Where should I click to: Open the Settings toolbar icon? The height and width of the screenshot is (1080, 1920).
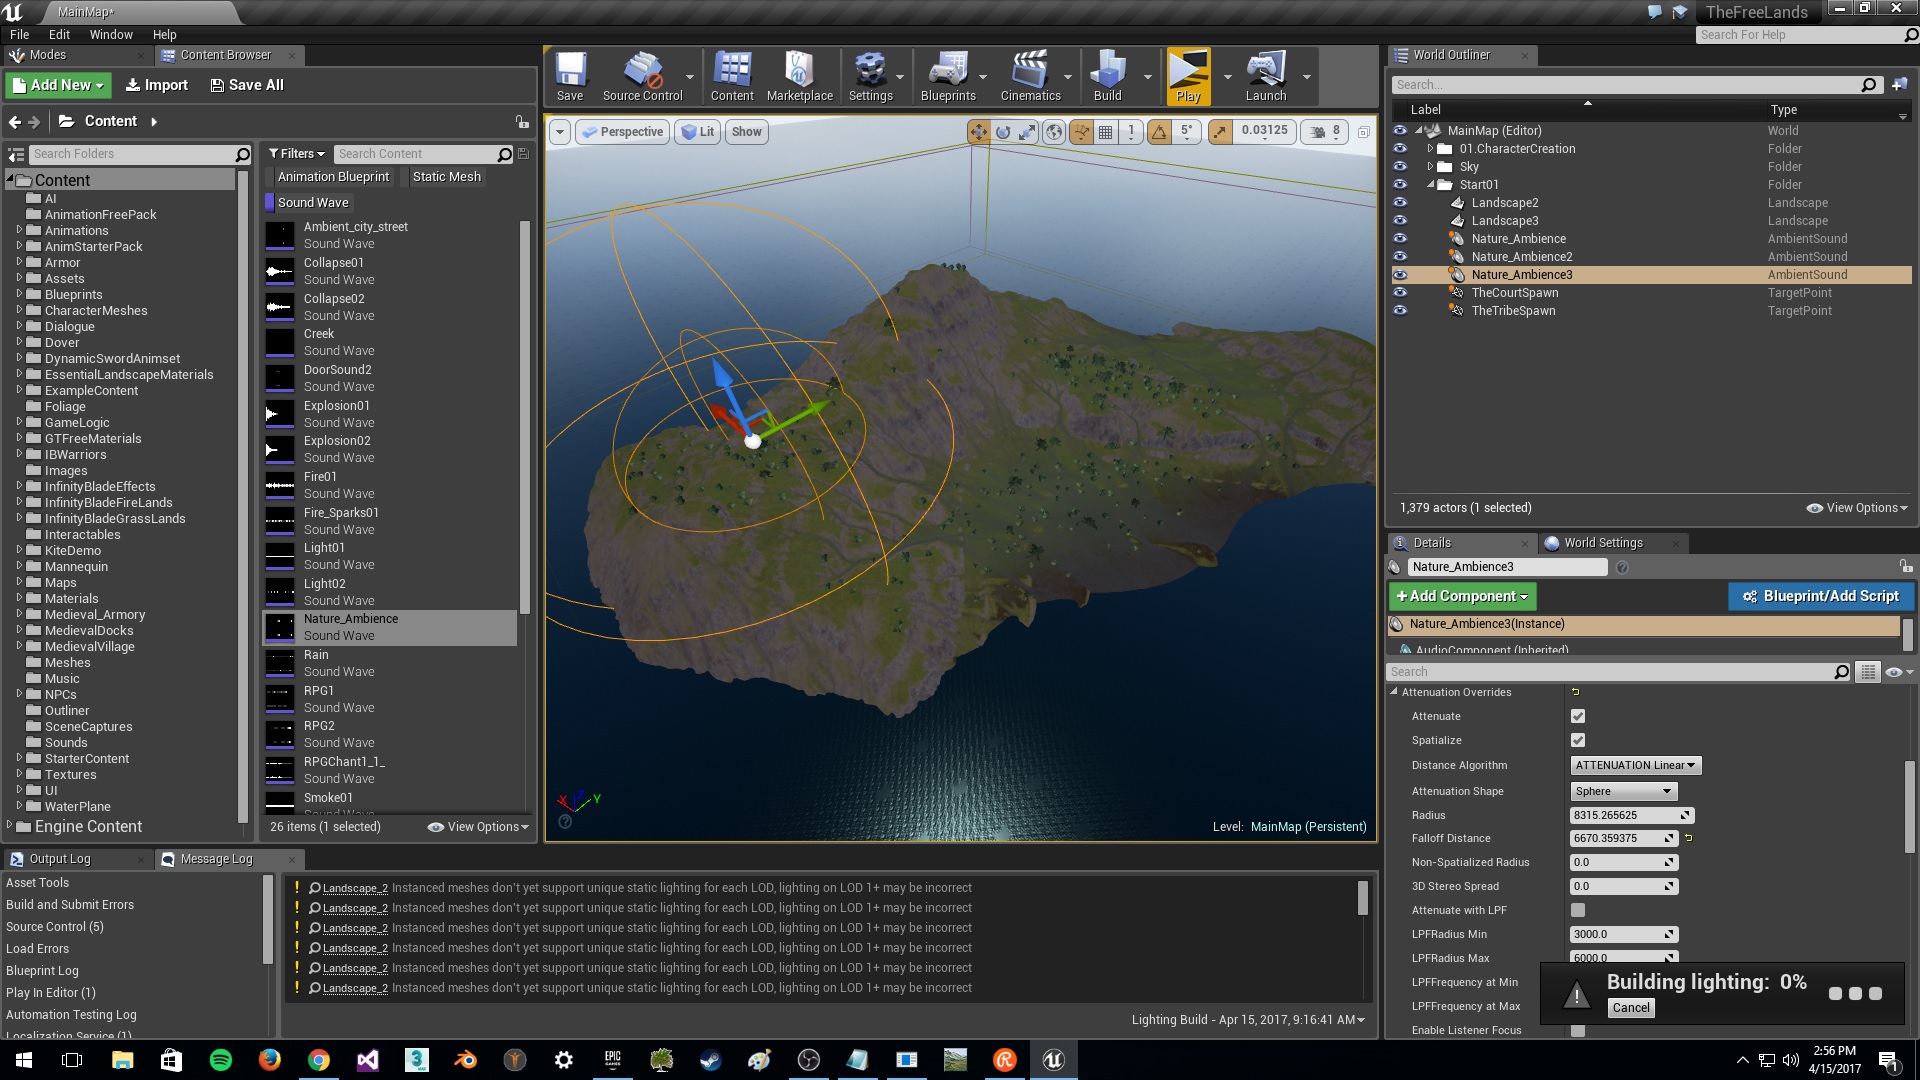pyautogui.click(x=870, y=77)
